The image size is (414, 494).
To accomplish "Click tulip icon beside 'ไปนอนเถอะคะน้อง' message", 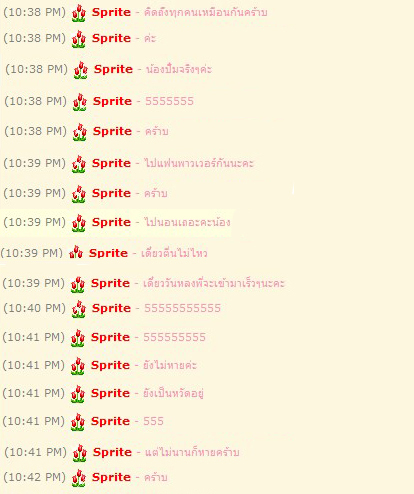I will 79,223.
